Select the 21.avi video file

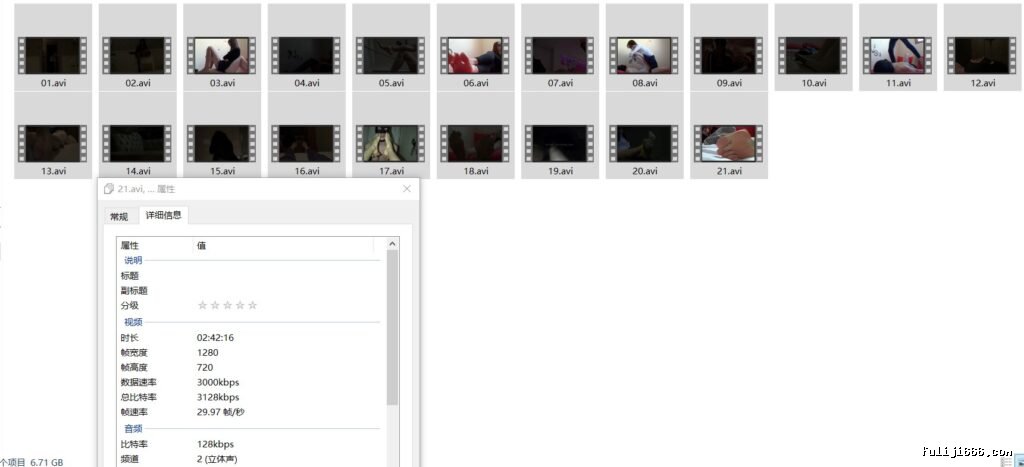pos(729,135)
